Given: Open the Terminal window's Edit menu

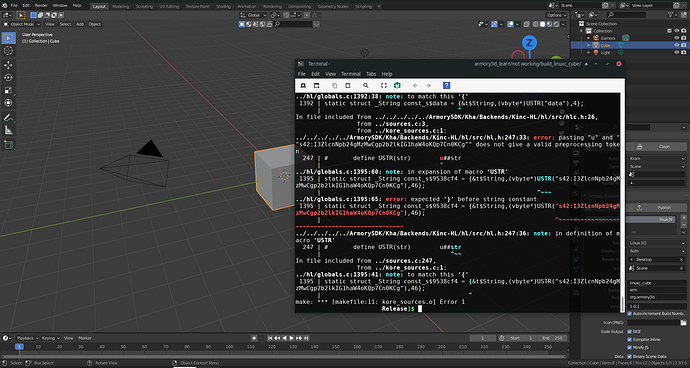Looking at the screenshot, I should tap(316, 74).
